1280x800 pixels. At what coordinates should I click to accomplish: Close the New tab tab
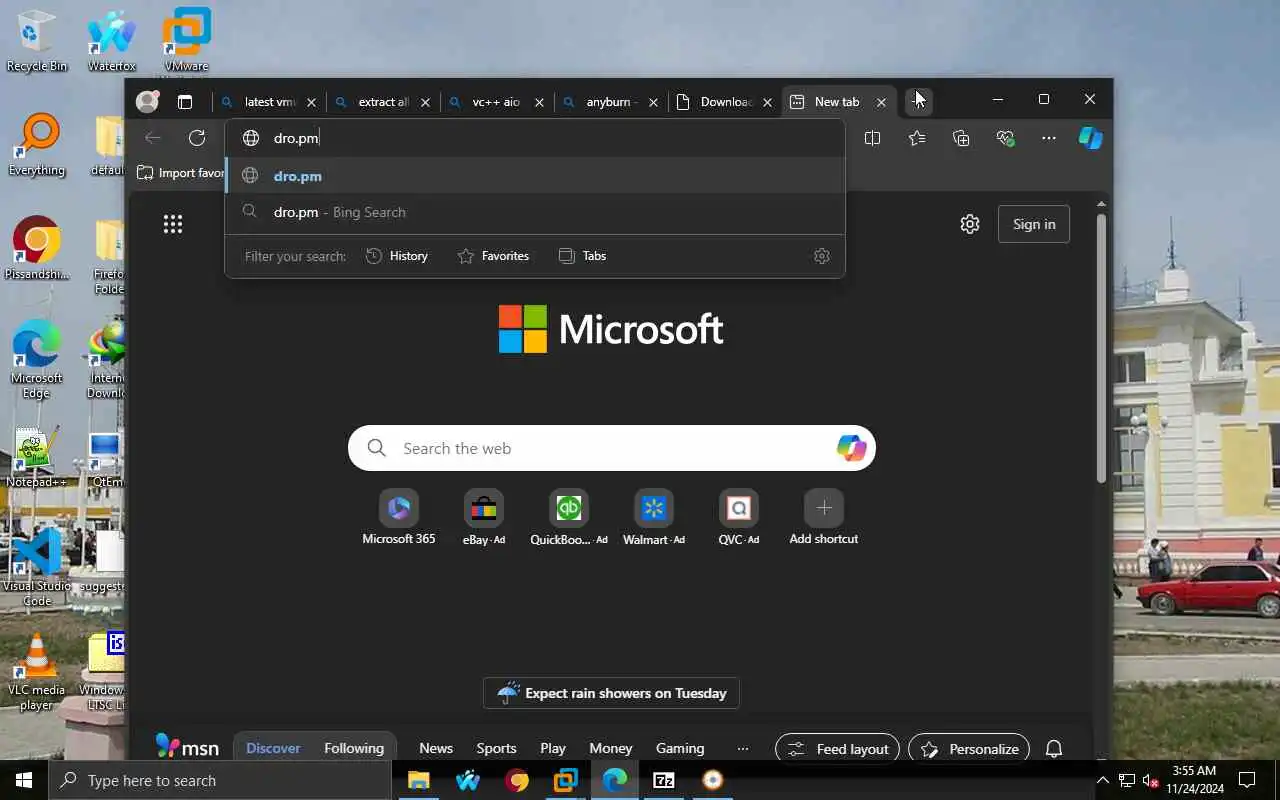(881, 102)
